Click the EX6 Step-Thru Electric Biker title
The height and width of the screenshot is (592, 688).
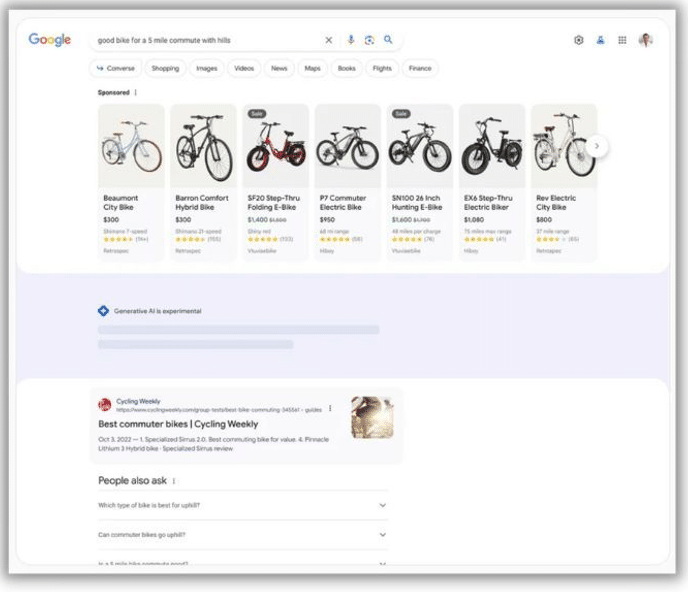tap(488, 203)
